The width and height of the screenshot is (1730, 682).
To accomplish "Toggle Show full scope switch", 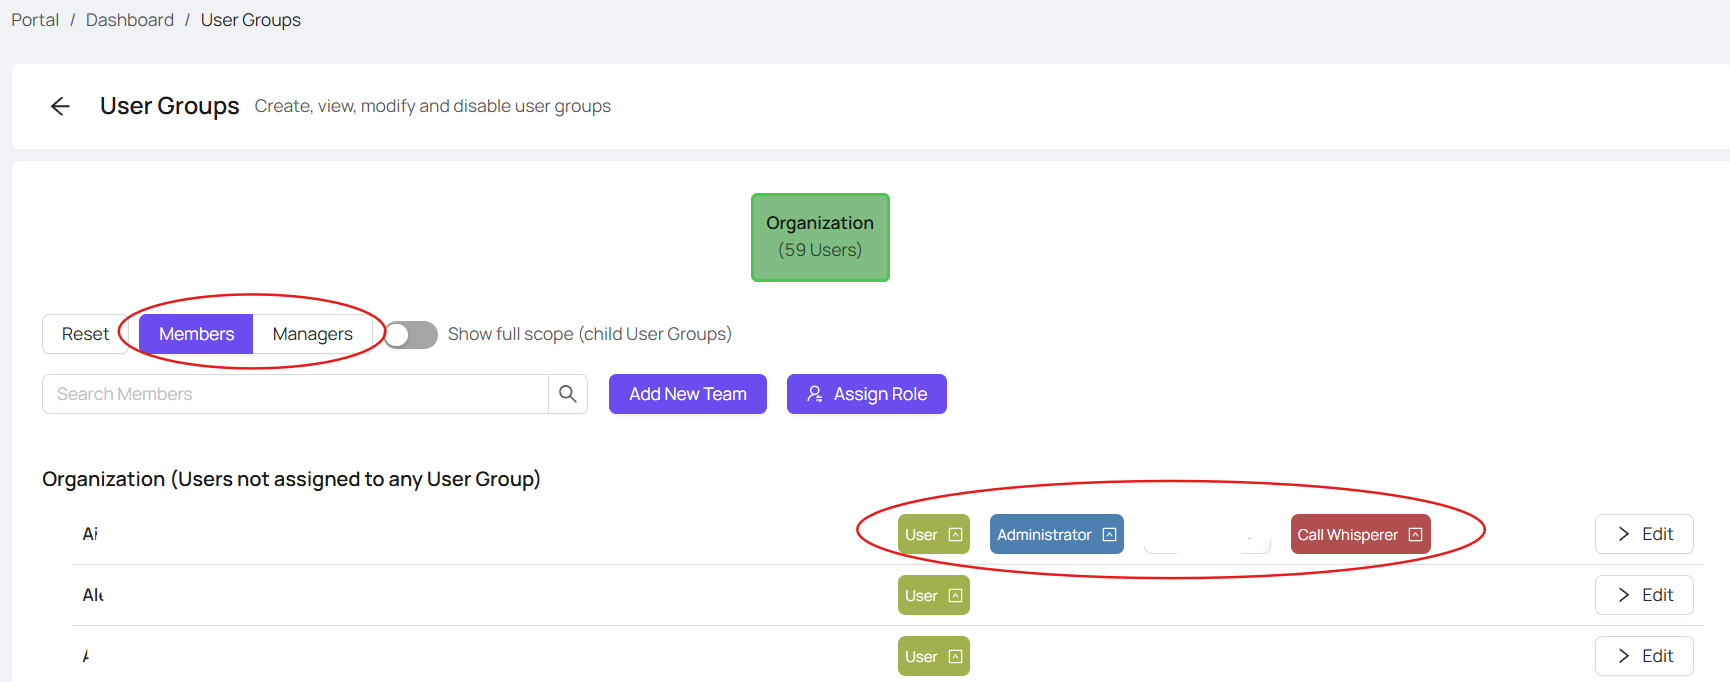I will tap(411, 335).
